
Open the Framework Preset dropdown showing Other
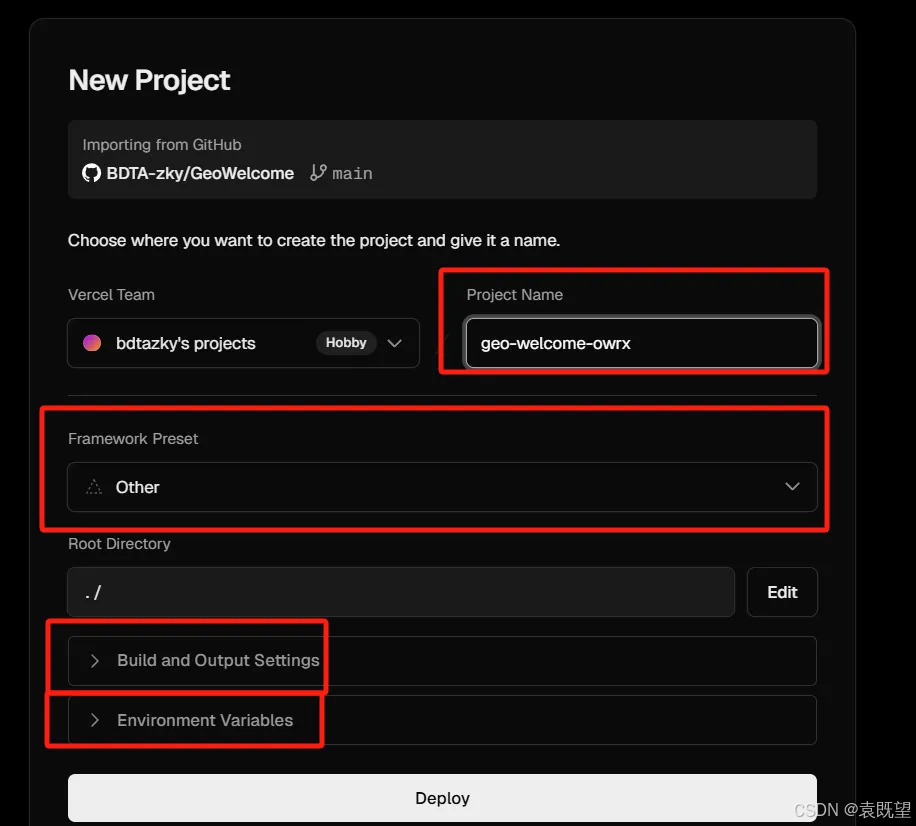pos(442,487)
